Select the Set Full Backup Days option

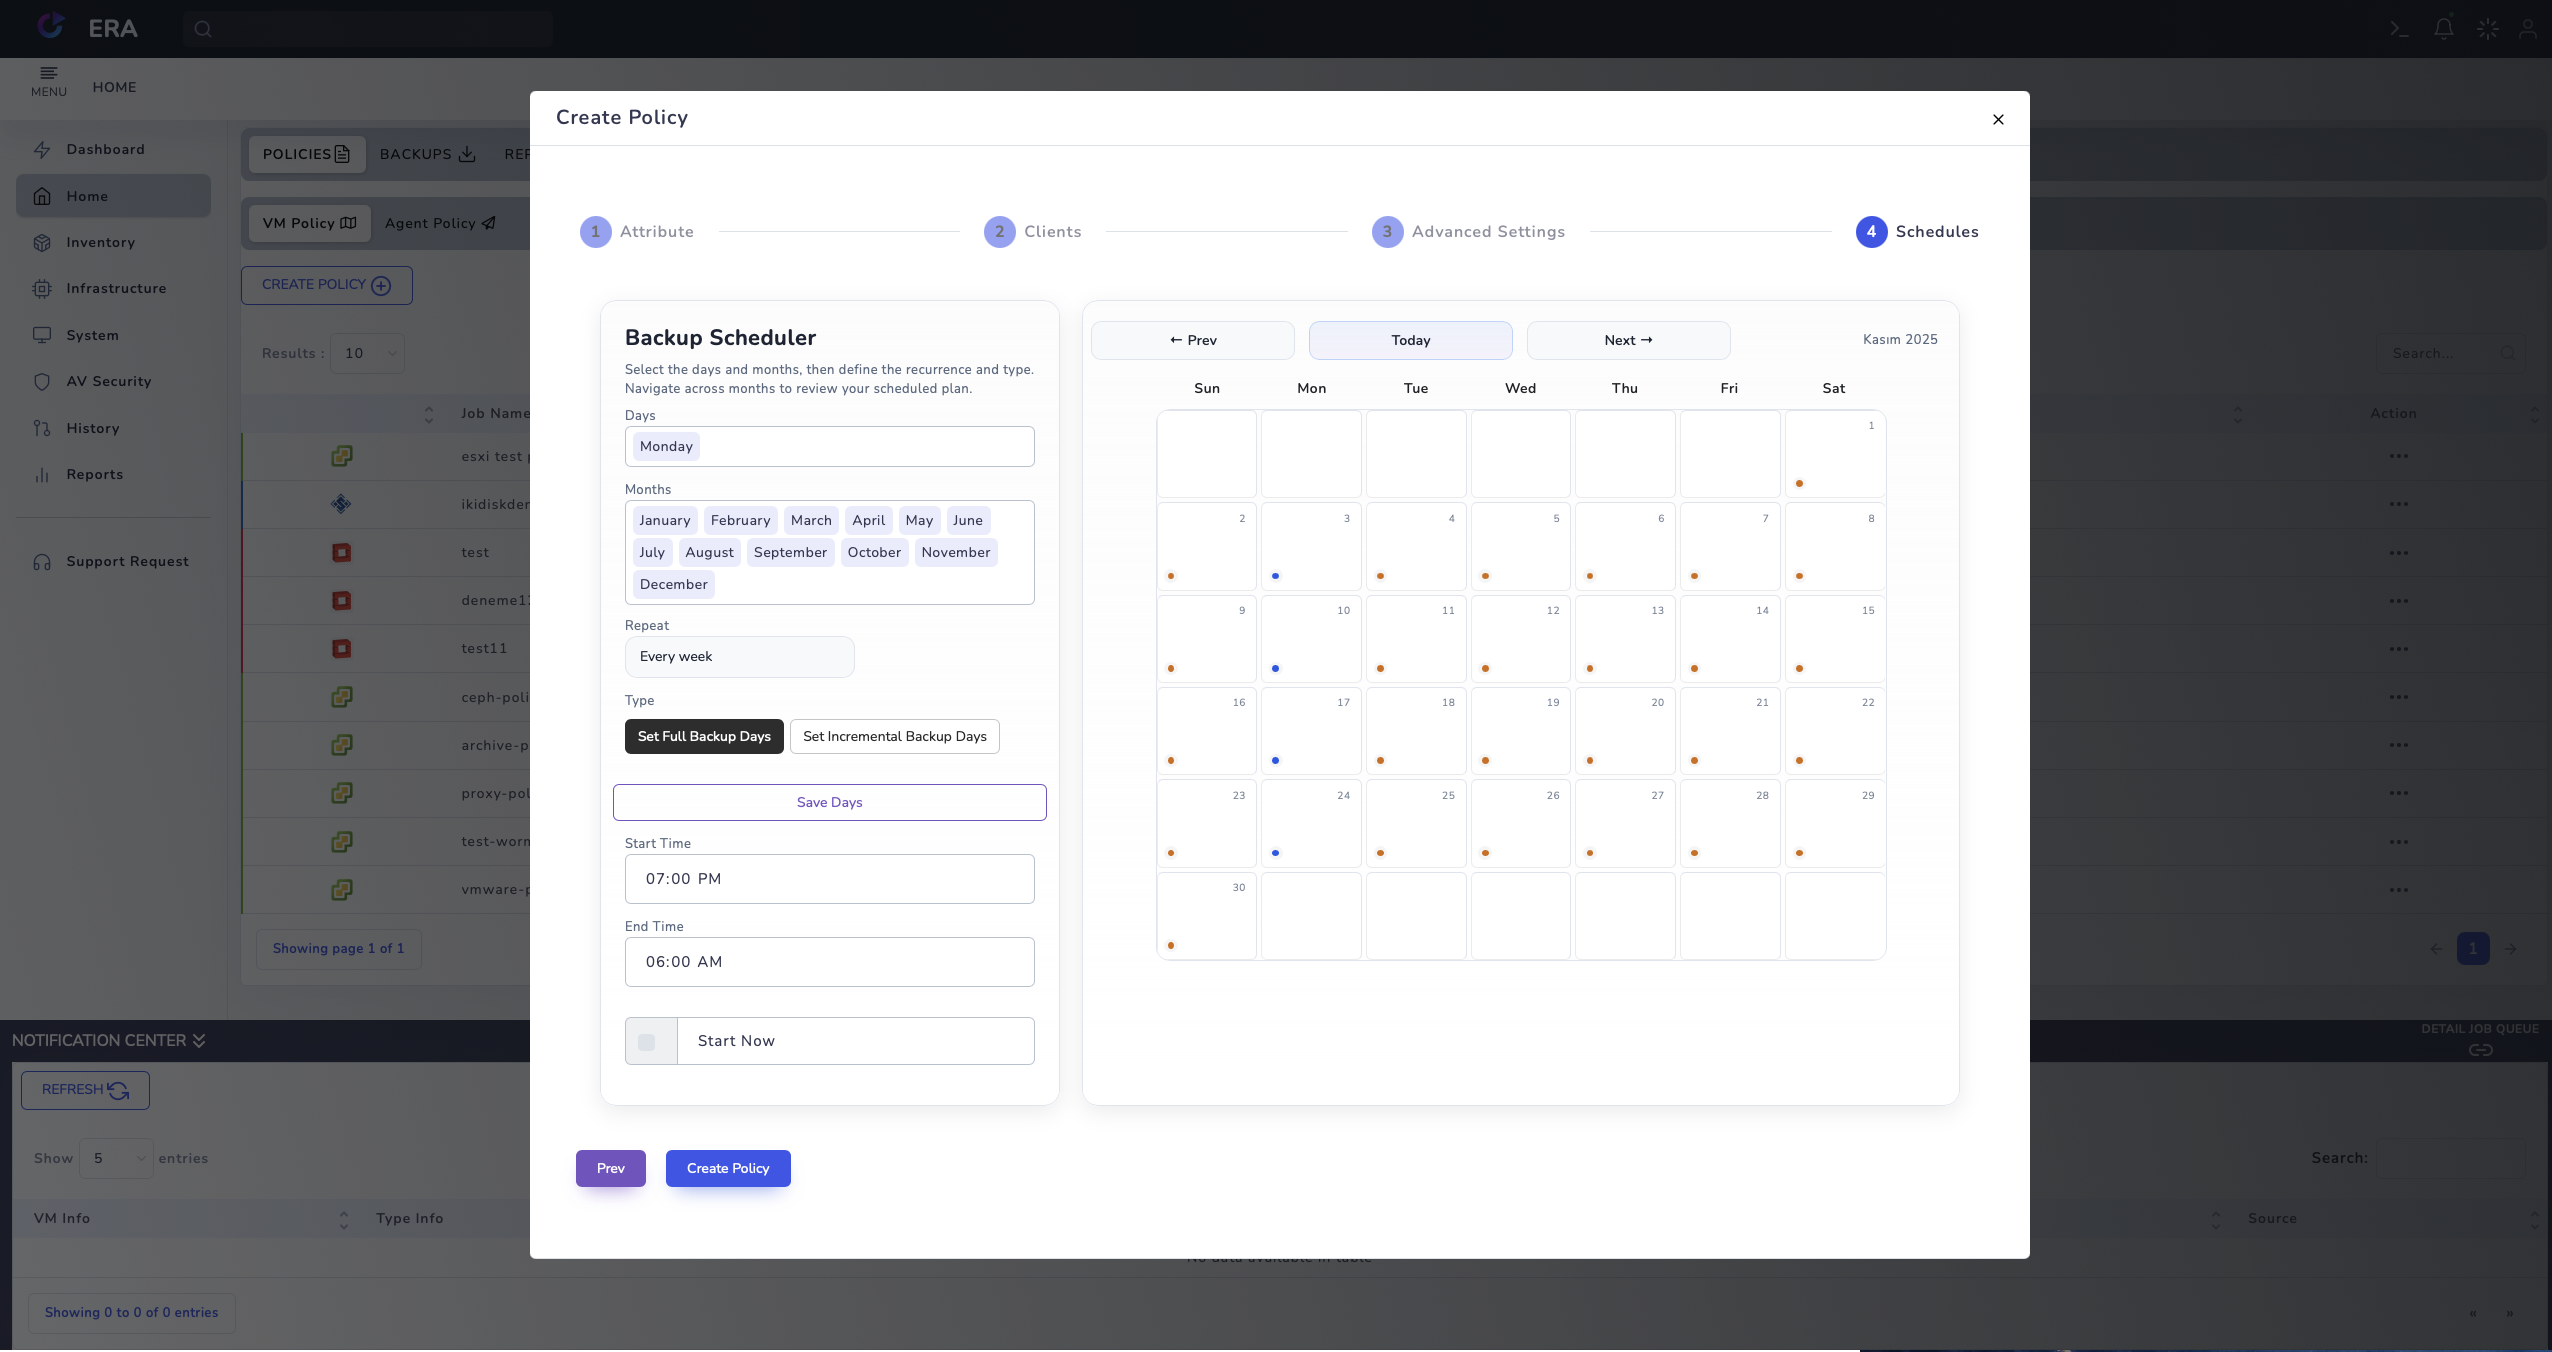[x=704, y=736]
